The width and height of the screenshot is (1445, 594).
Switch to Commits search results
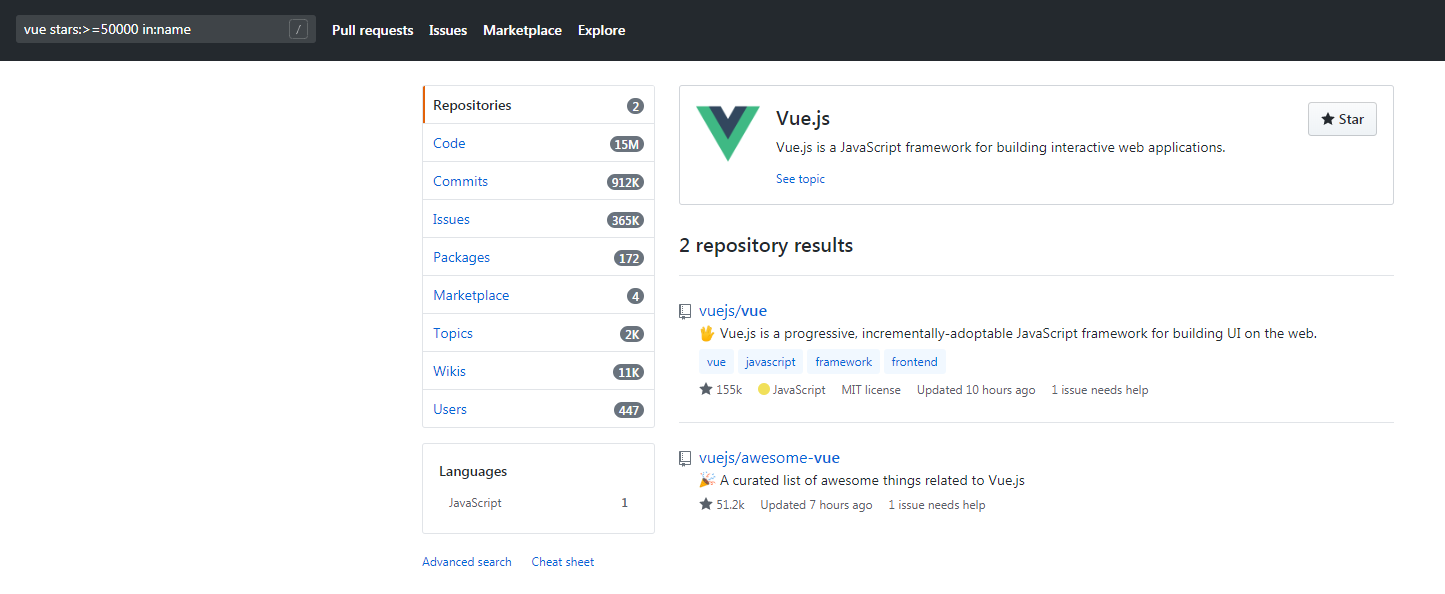tap(460, 181)
